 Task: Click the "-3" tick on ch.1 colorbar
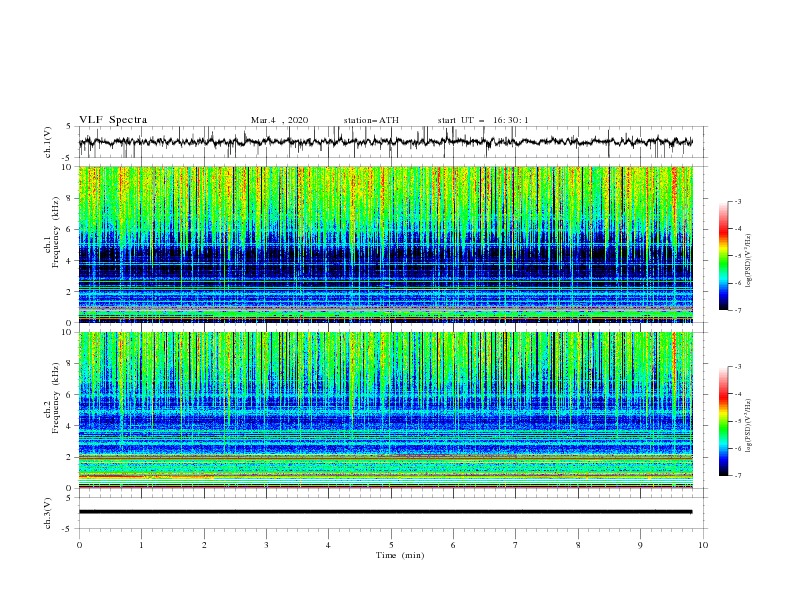coord(737,201)
